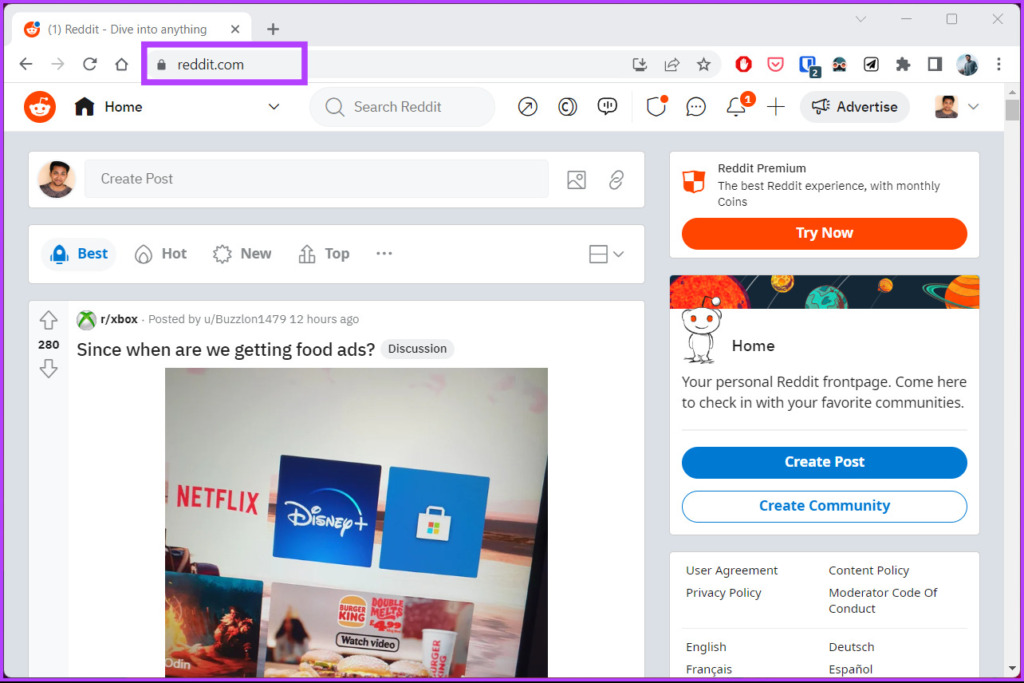
Task: Expand the Home feed dropdown
Action: coord(274,106)
